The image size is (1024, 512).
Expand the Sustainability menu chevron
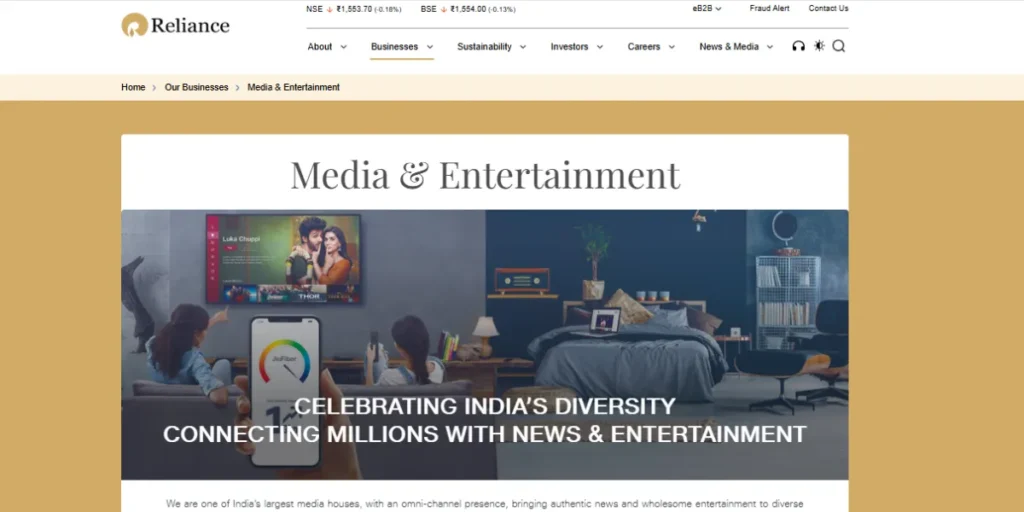[x=522, y=47]
